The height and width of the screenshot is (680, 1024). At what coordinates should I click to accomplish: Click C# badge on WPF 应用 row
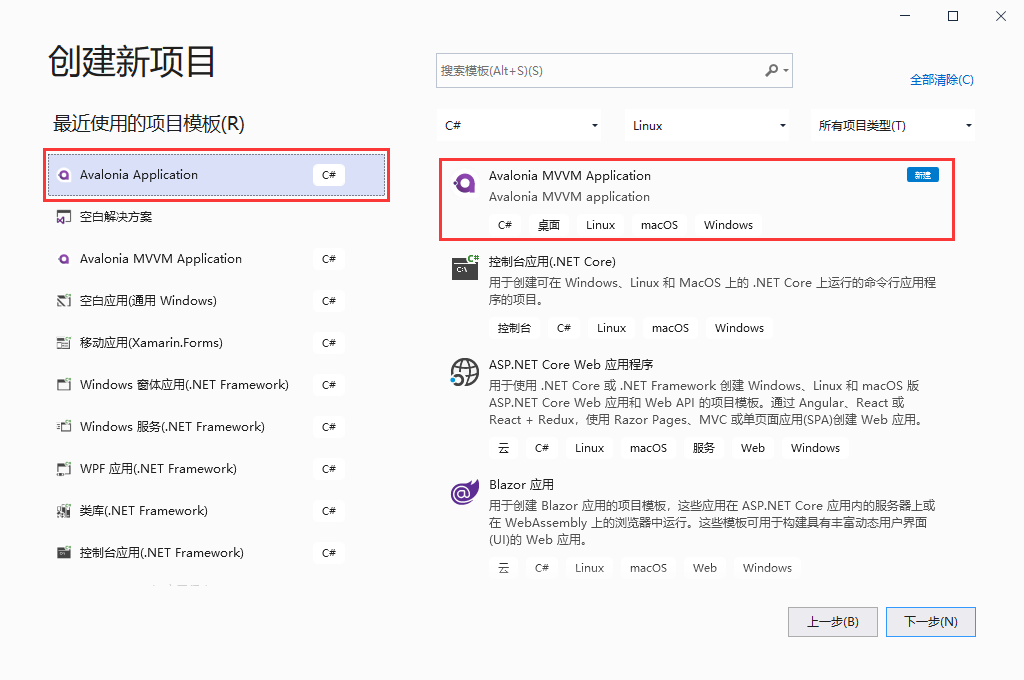coord(328,469)
